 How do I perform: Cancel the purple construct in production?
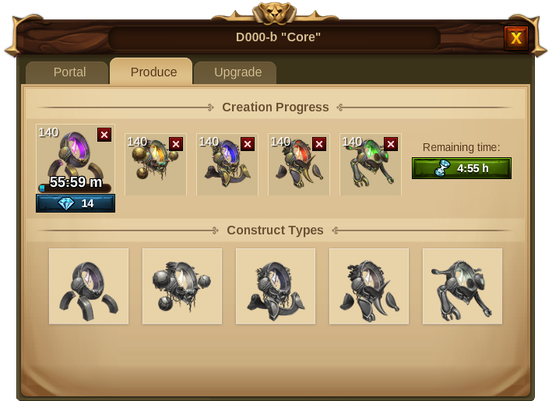[104, 134]
